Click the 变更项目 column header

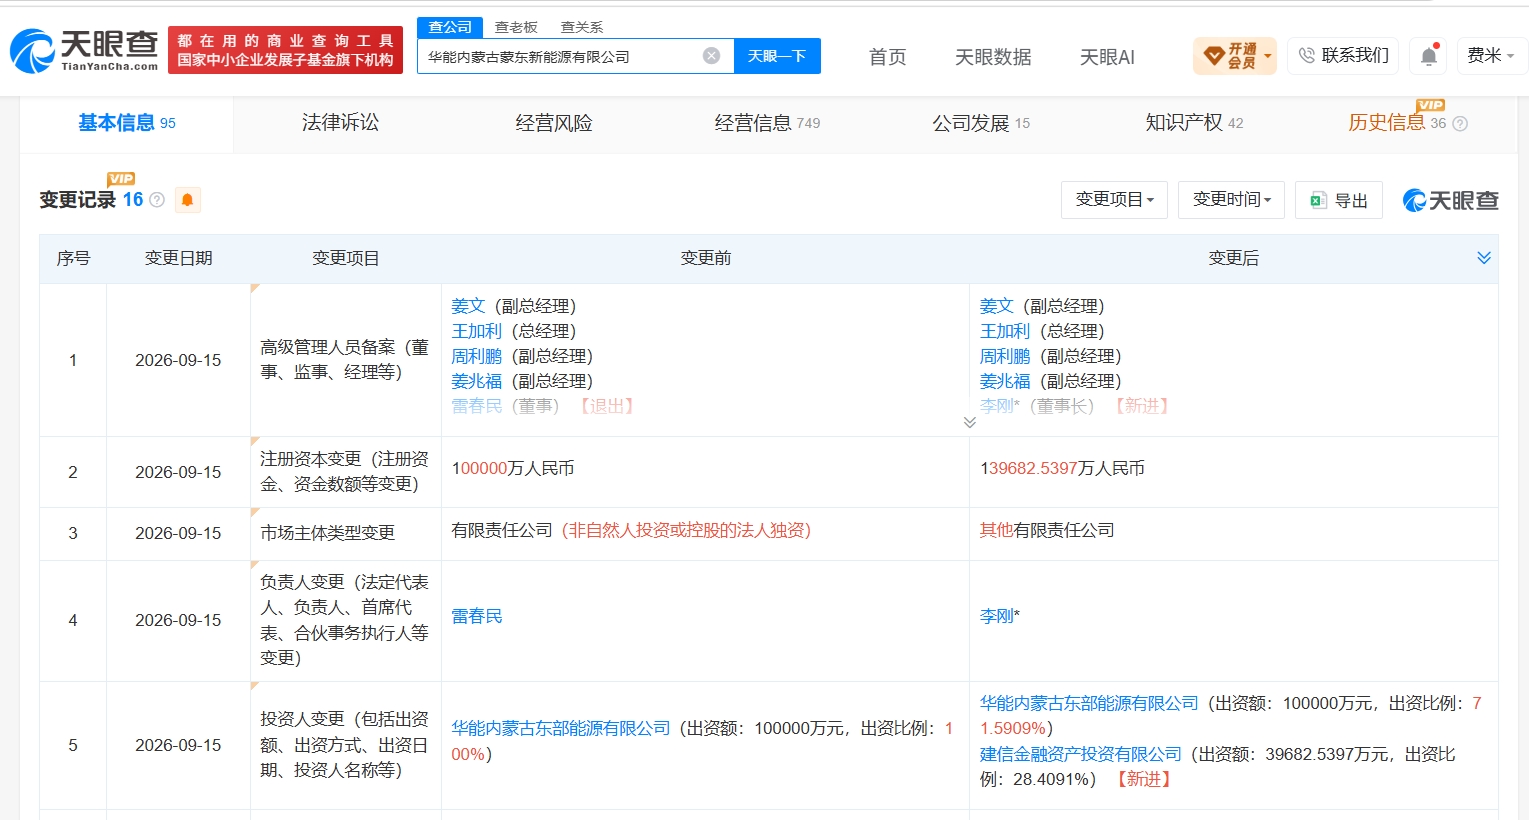[x=346, y=258]
